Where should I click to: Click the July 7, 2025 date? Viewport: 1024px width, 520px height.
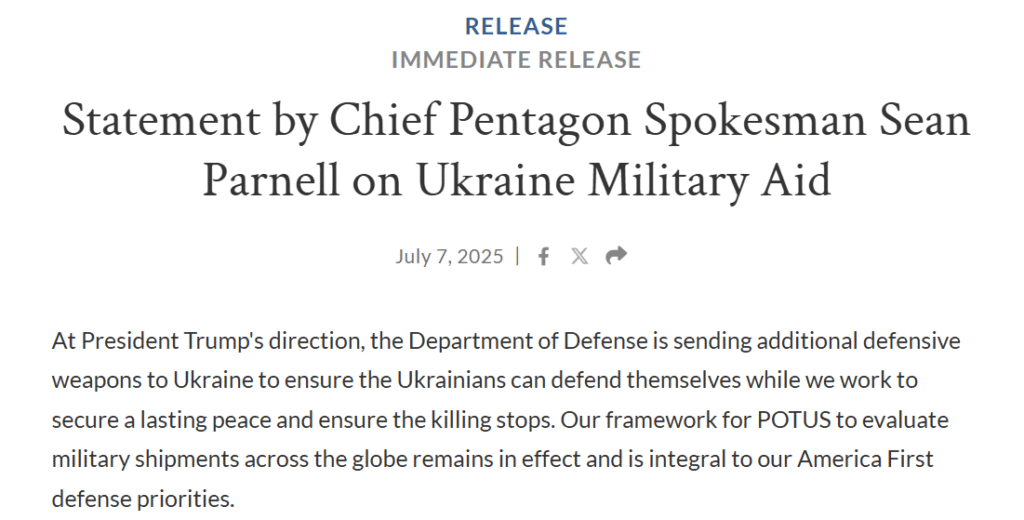tap(449, 256)
